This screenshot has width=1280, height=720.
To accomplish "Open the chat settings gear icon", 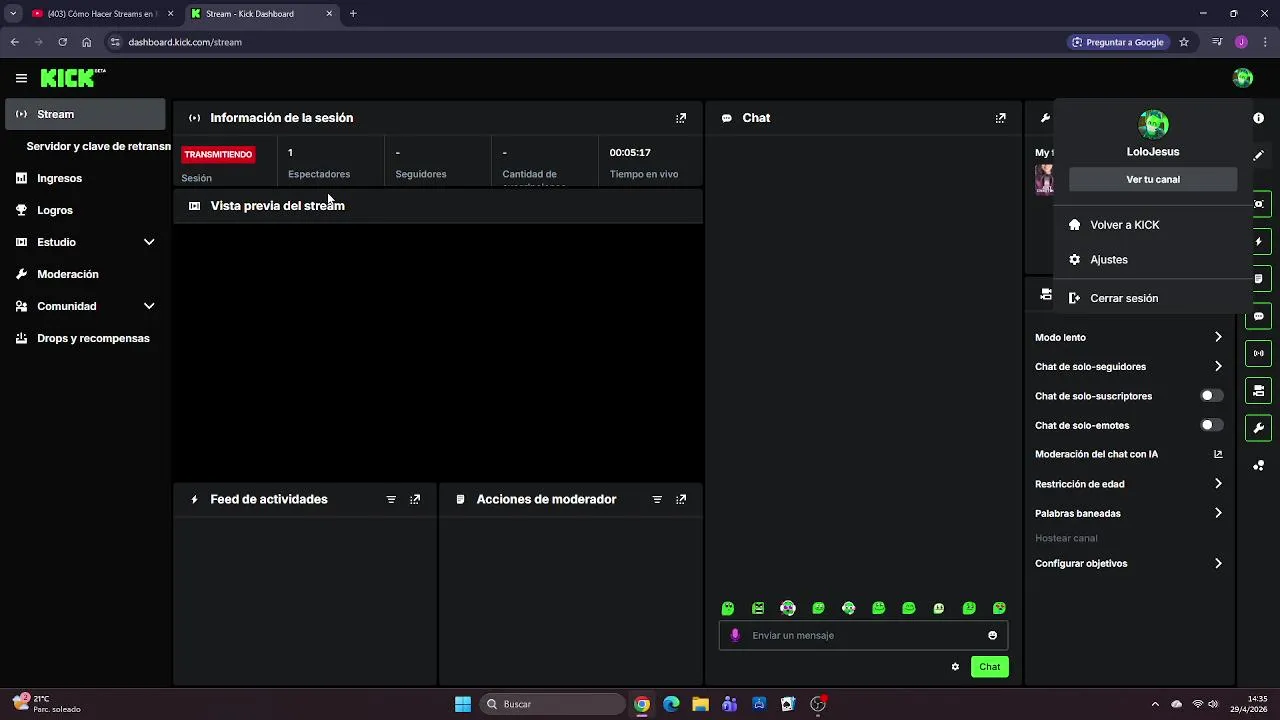I will point(955,667).
